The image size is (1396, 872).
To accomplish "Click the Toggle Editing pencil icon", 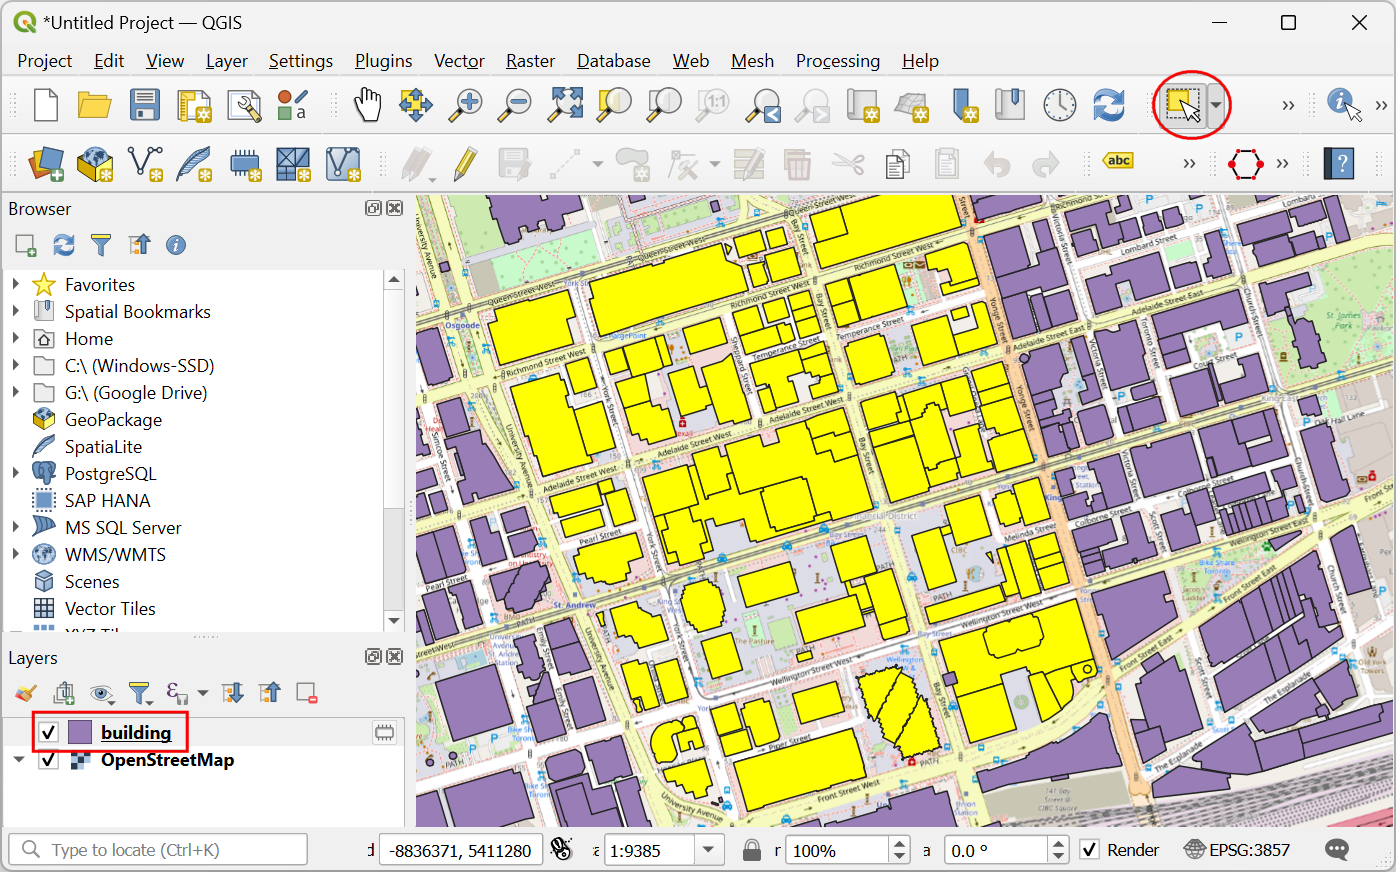I will point(465,164).
